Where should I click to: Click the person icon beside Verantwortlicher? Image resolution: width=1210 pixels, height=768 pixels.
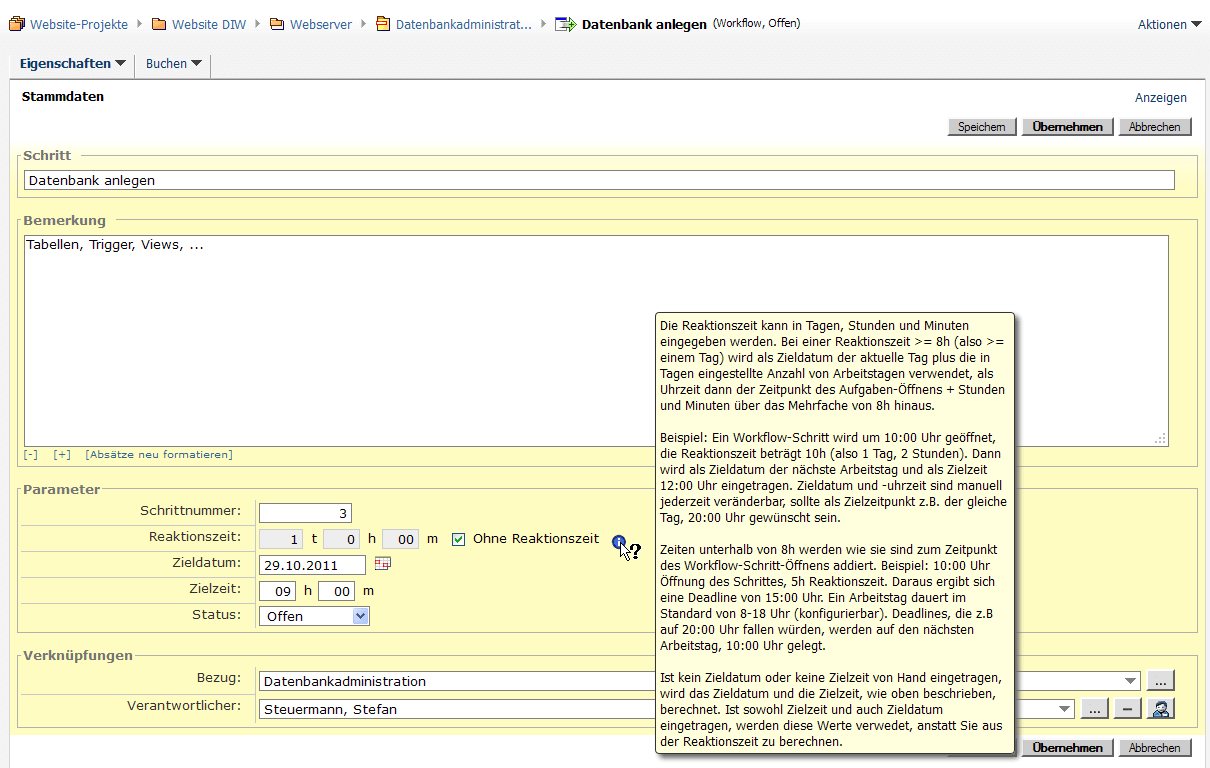1162,708
